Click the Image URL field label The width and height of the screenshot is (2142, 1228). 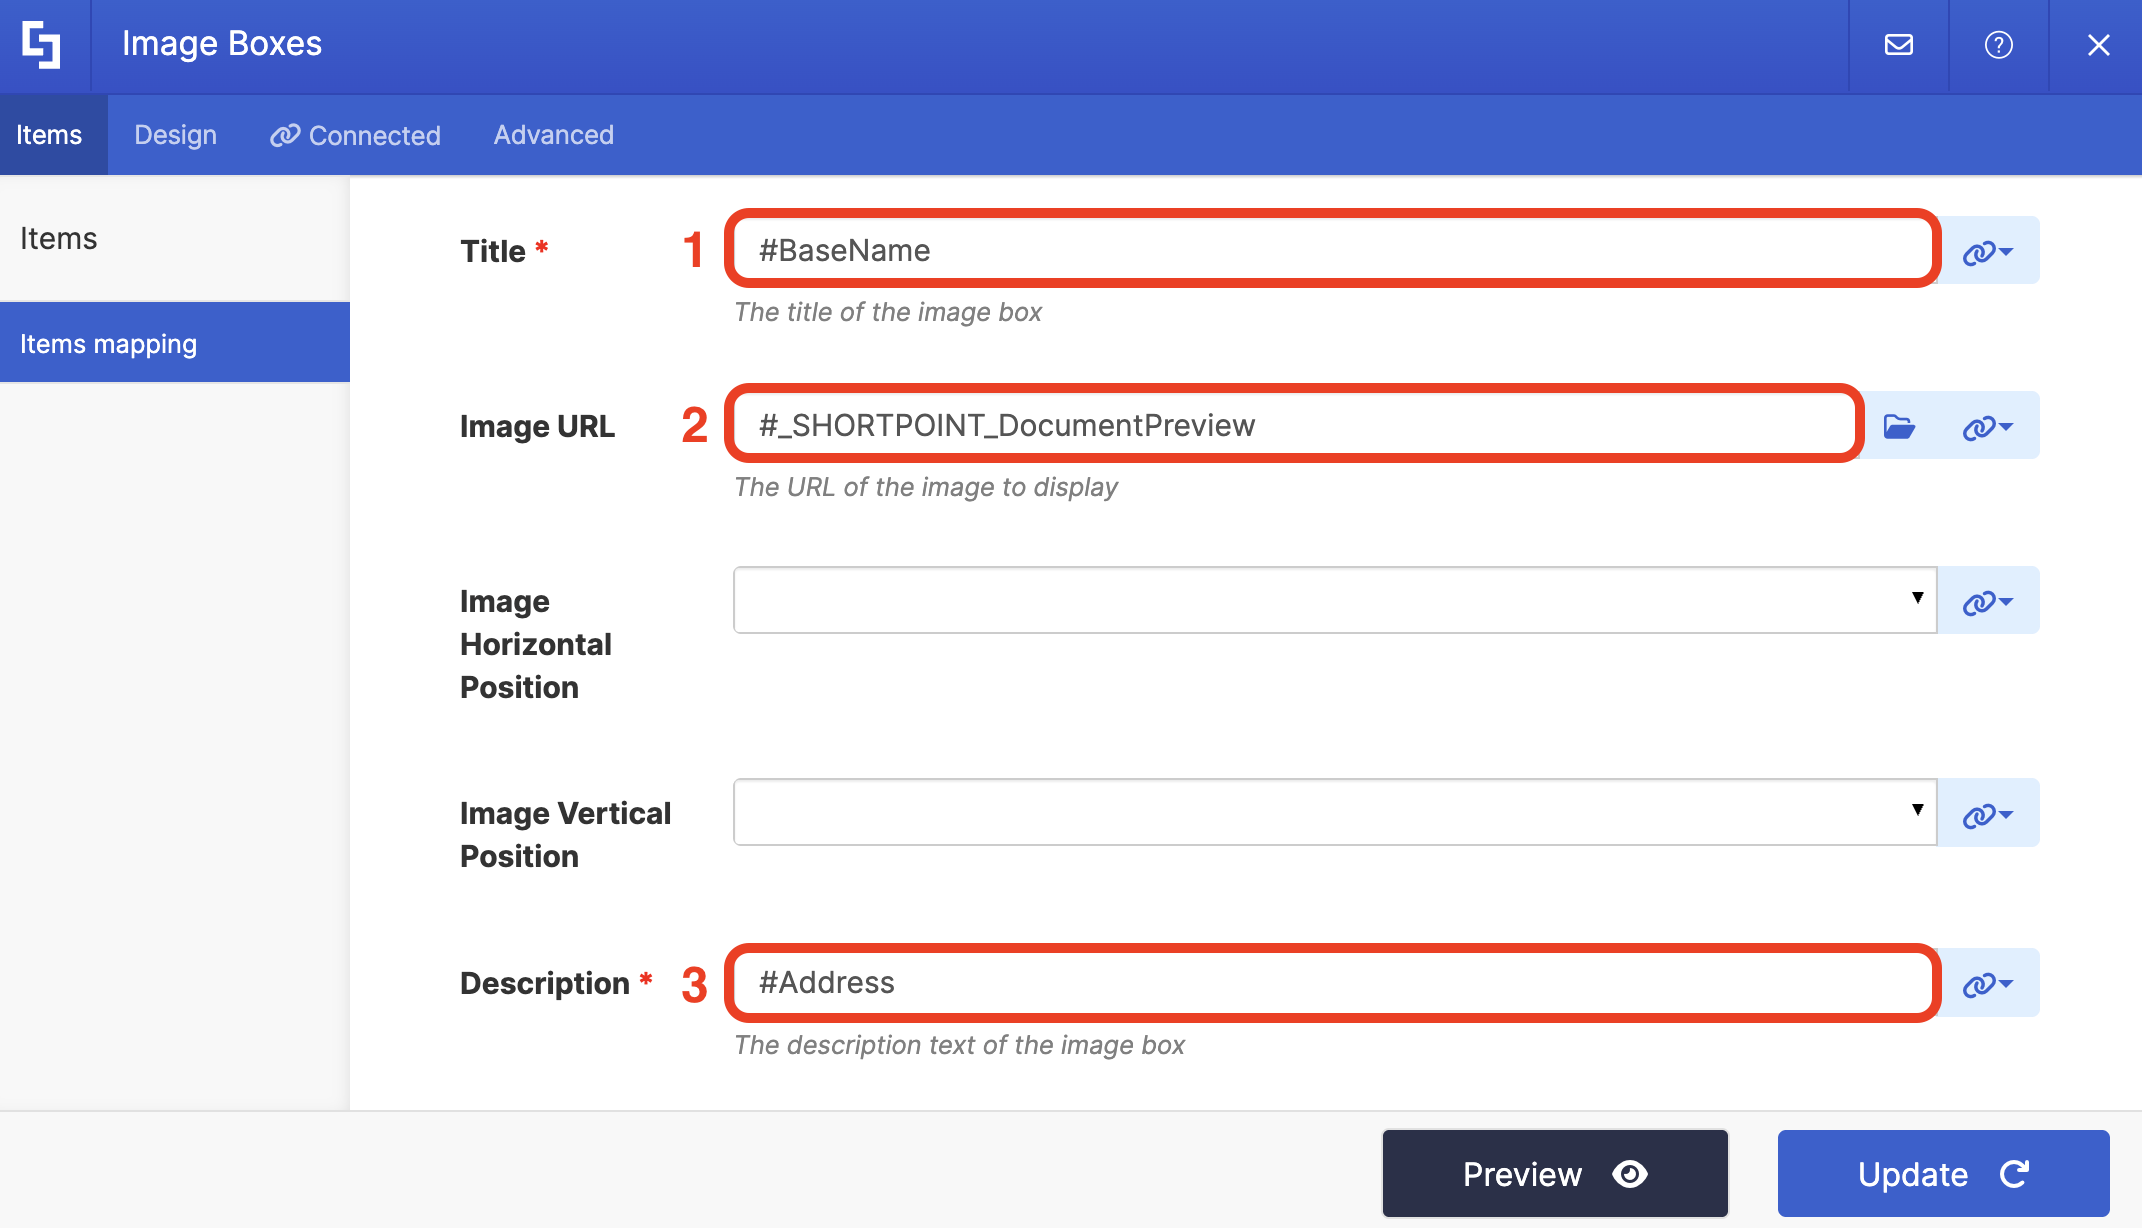coord(537,426)
